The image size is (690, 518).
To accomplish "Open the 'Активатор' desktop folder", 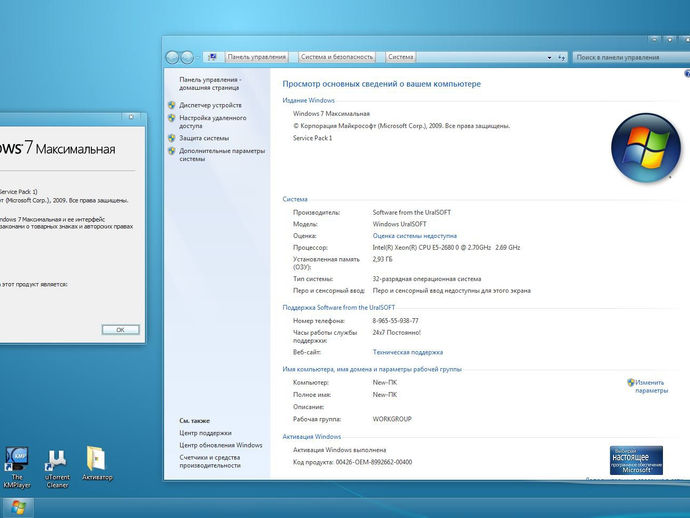I will pos(97,464).
